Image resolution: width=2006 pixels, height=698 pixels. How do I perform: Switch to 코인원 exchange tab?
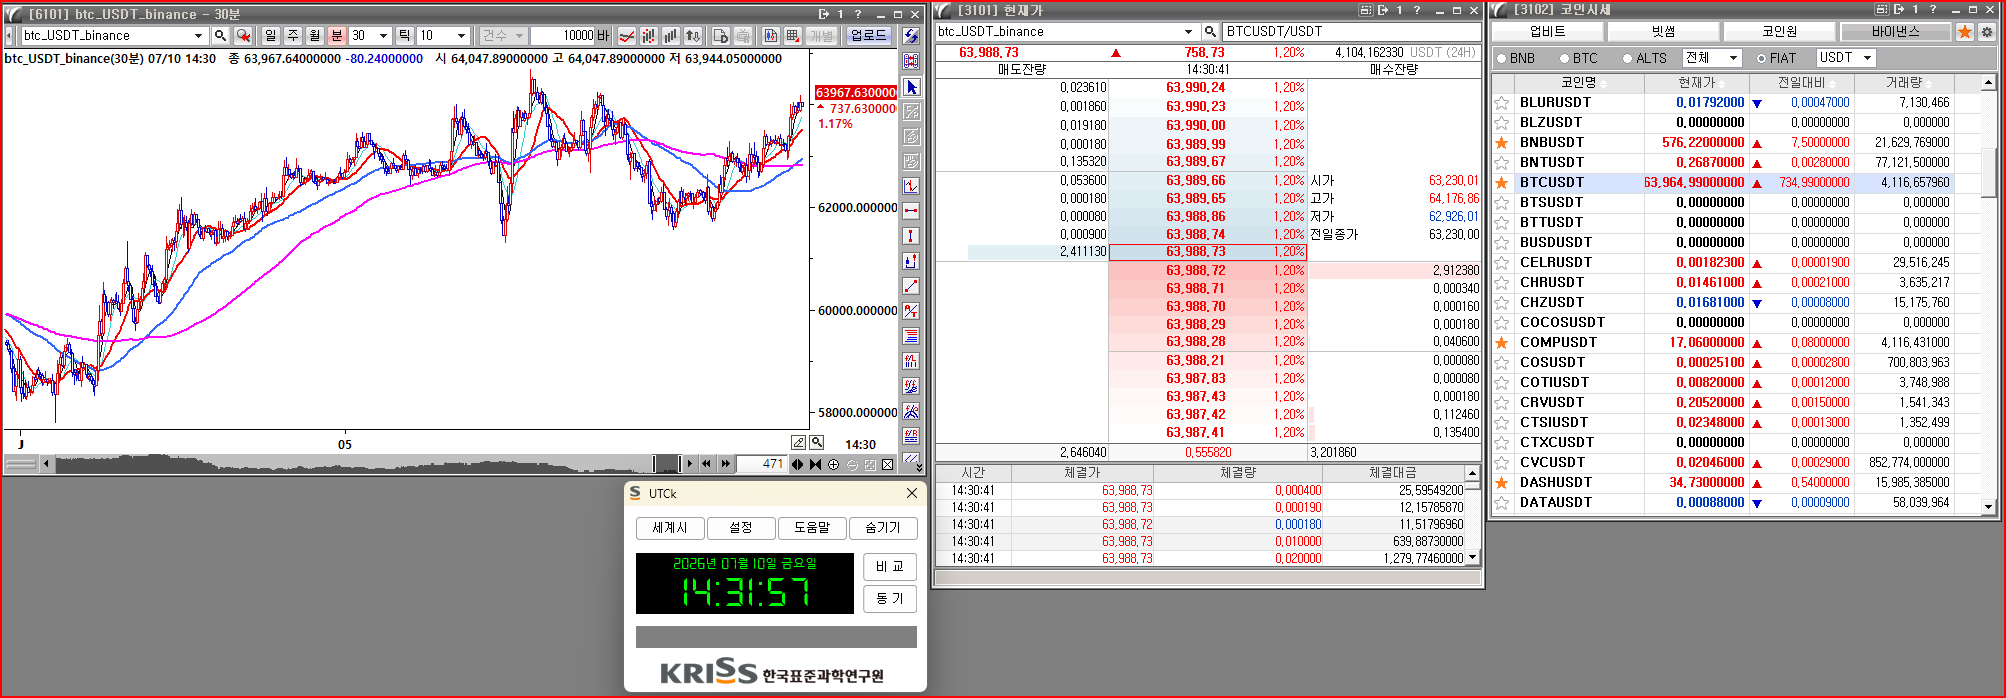tap(1779, 31)
